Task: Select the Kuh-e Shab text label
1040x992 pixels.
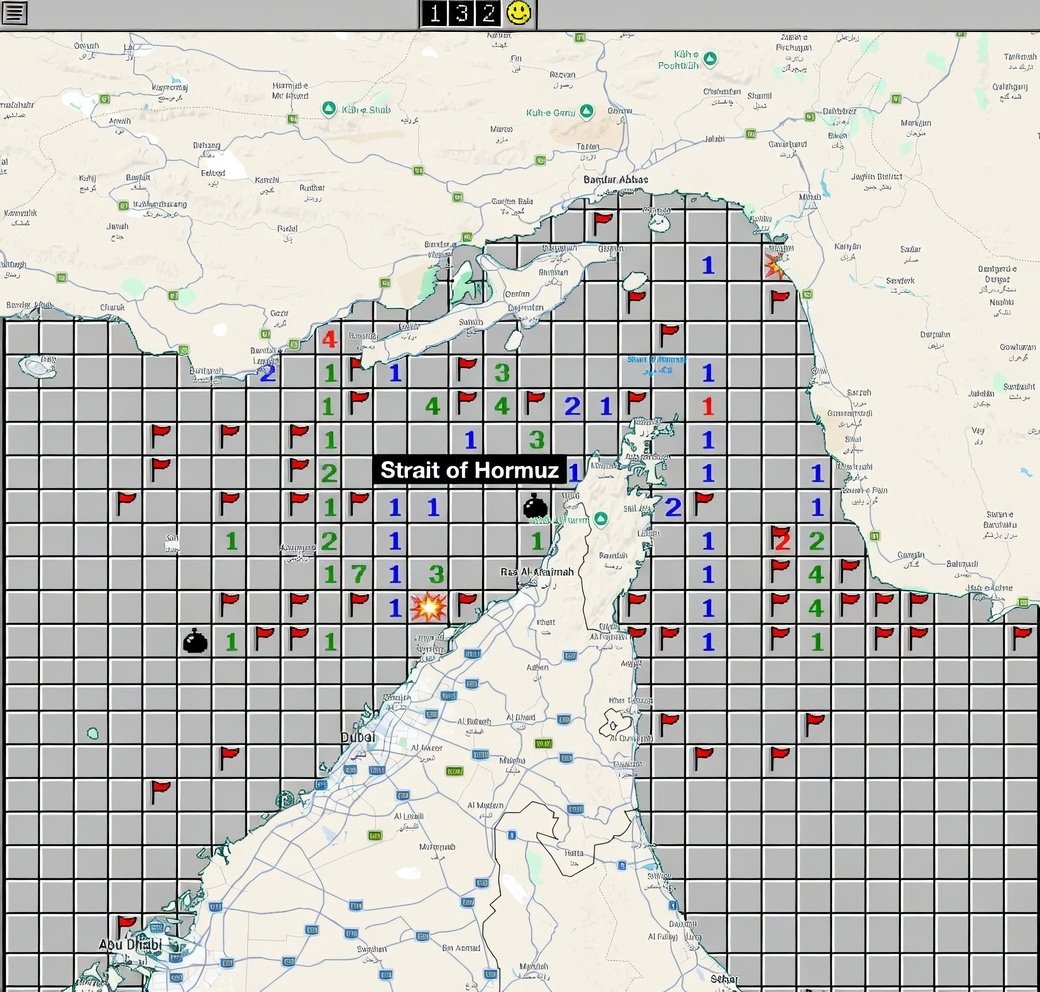Action: point(366,110)
